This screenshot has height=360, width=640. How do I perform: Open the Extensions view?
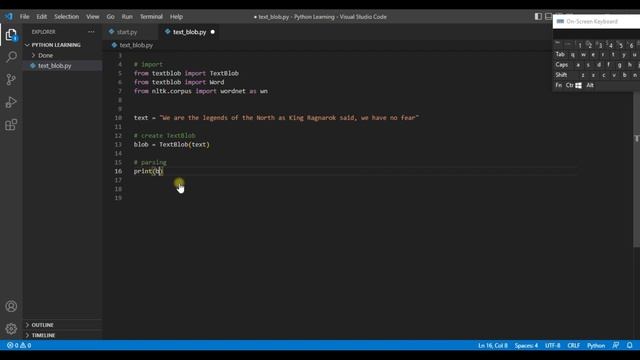(11, 124)
